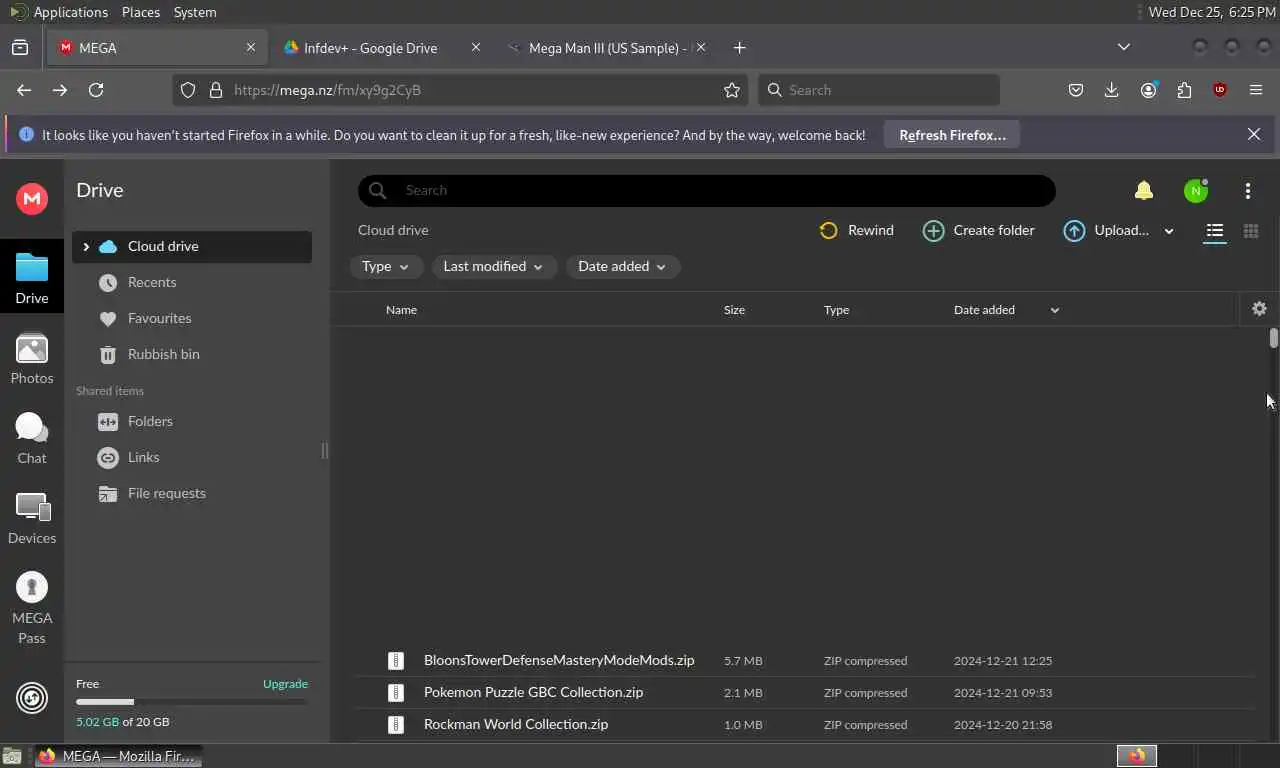
Task: Click the MEGA logo icon in sidebar
Action: click(x=32, y=198)
